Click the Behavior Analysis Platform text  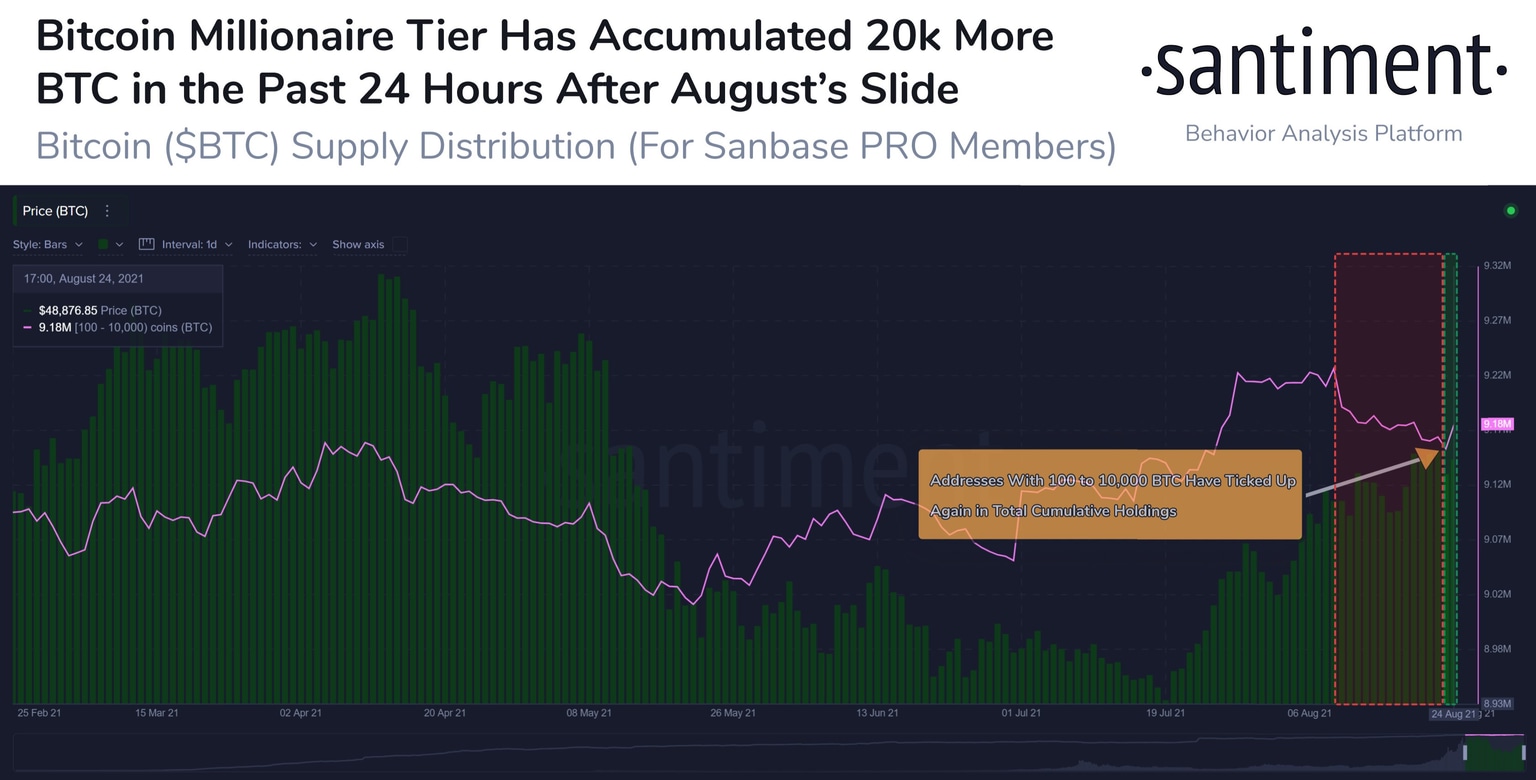coord(1323,133)
